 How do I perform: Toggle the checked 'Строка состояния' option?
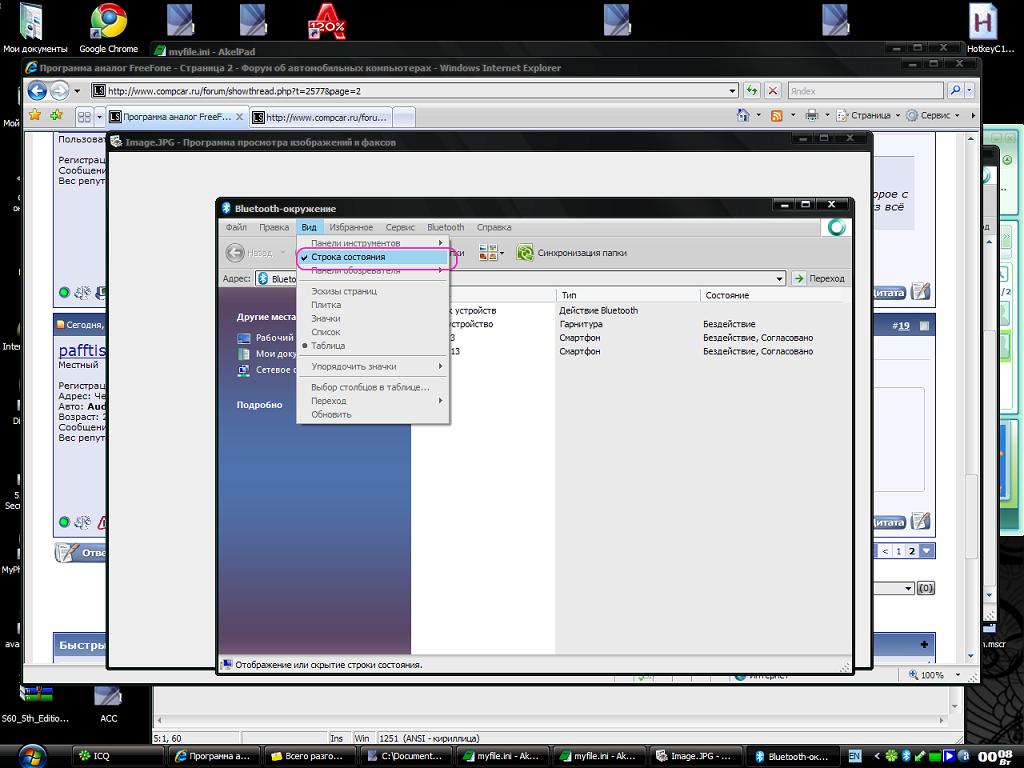pos(347,257)
